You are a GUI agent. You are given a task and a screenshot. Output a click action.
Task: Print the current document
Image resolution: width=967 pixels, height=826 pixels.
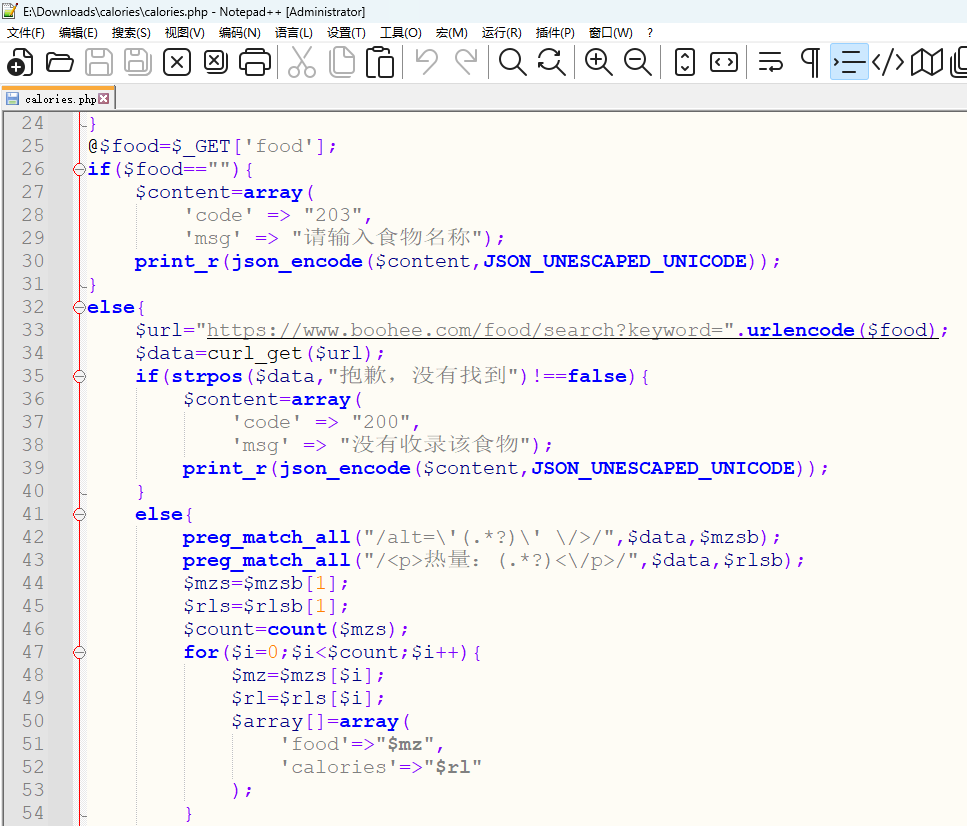tap(255, 63)
